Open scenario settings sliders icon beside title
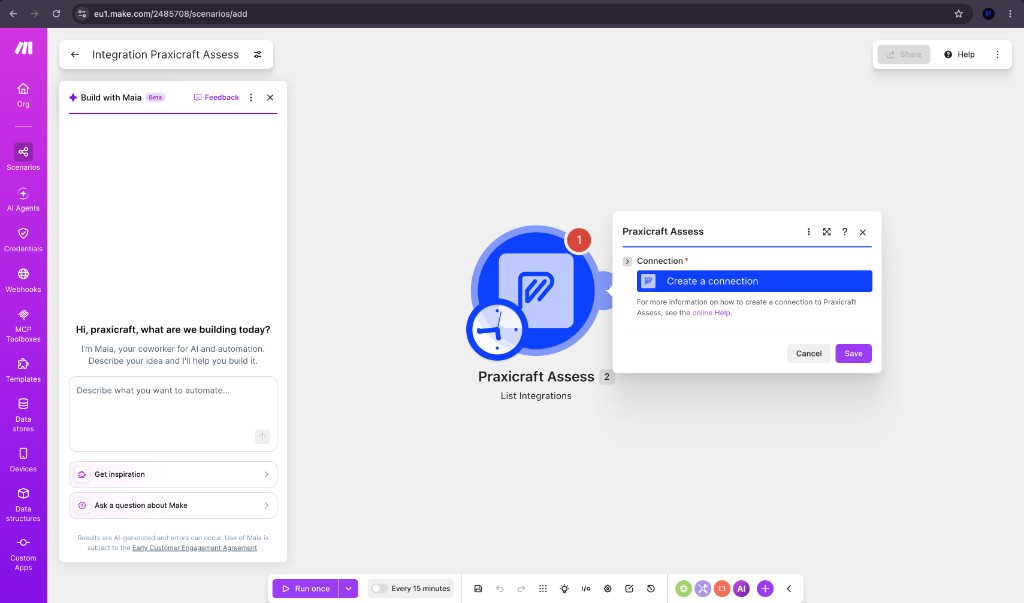Image resolution: width=1024 pixels, height=603 pixels. coord(258,55)
